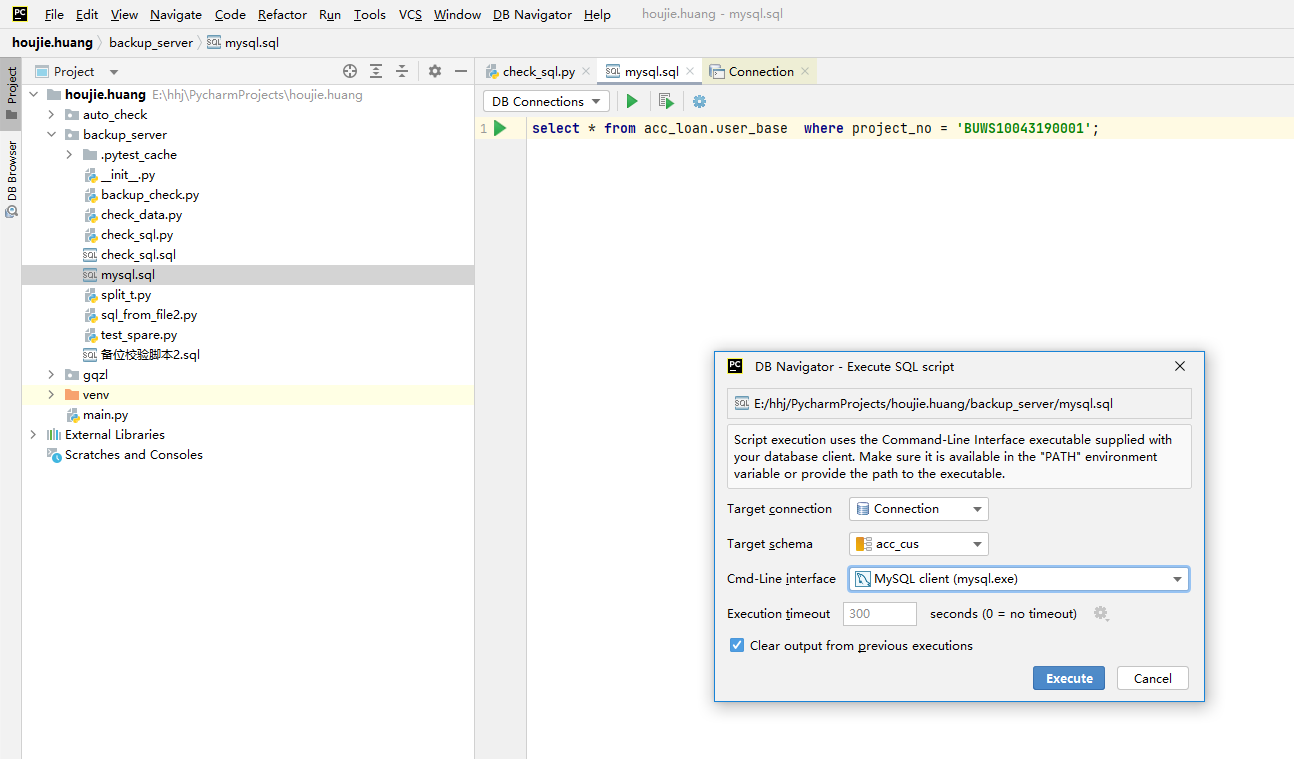Screen dimensions: 1294x759
Task: Select split_t.py in project tree
Action: tap(126, 295)
